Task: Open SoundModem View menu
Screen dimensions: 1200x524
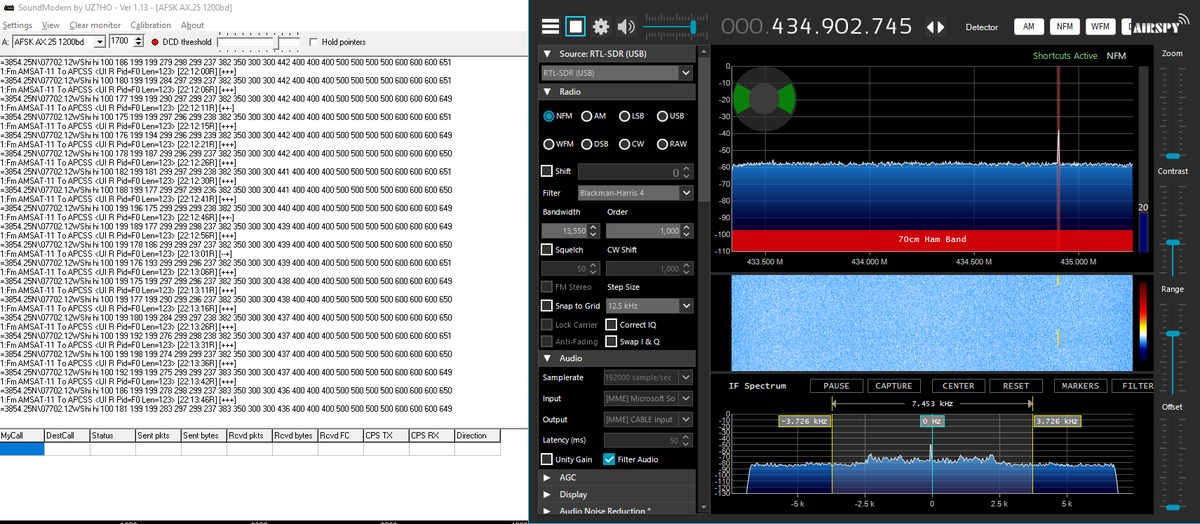Action: pyautogui.click(x=51, y=24)
